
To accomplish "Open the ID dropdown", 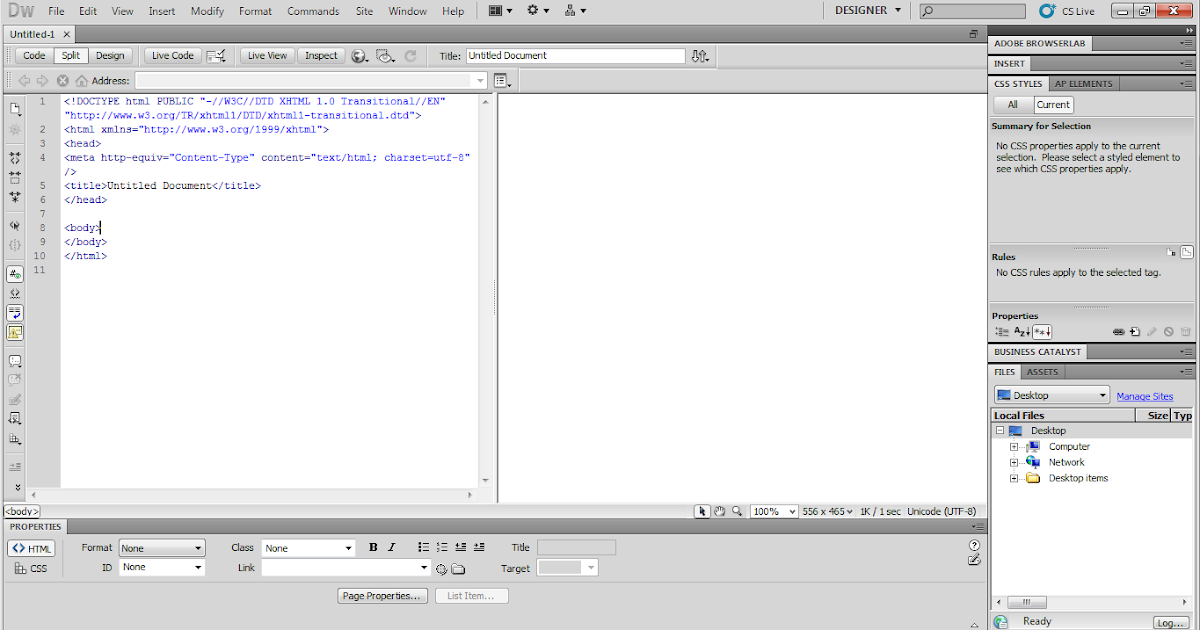I will (x=162, y=567).
